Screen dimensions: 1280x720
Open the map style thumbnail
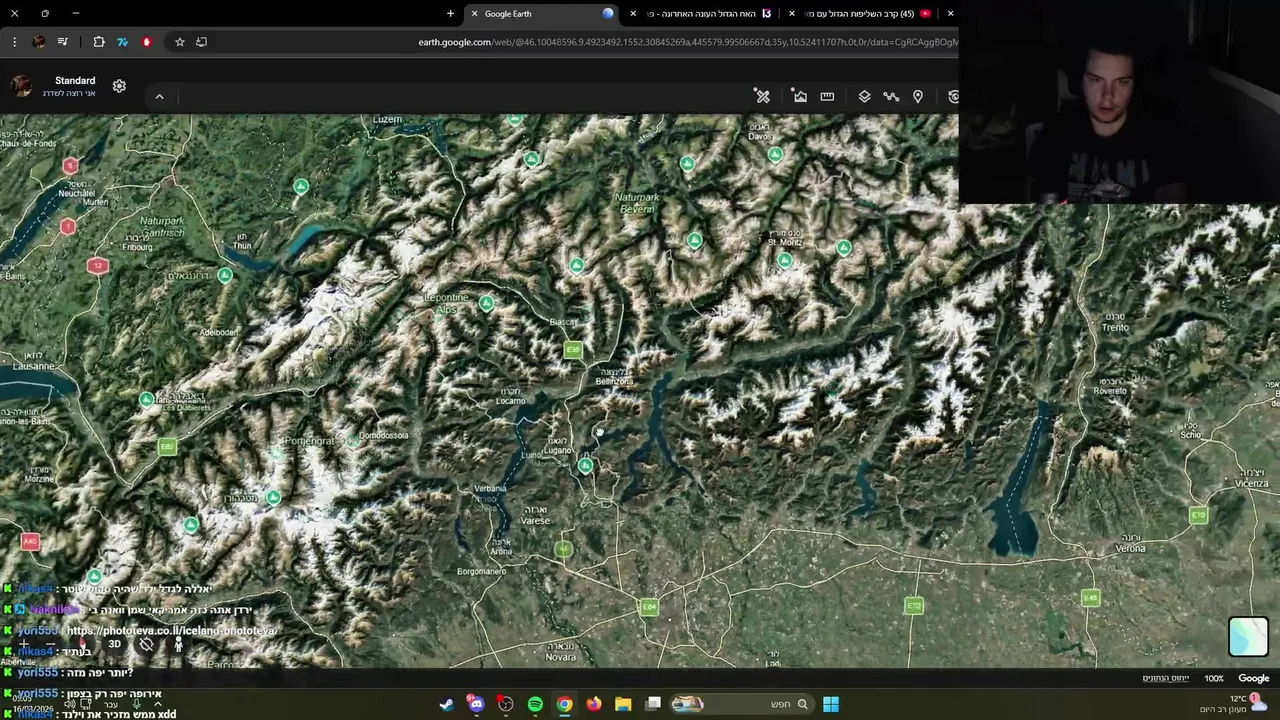(1248, 637)
